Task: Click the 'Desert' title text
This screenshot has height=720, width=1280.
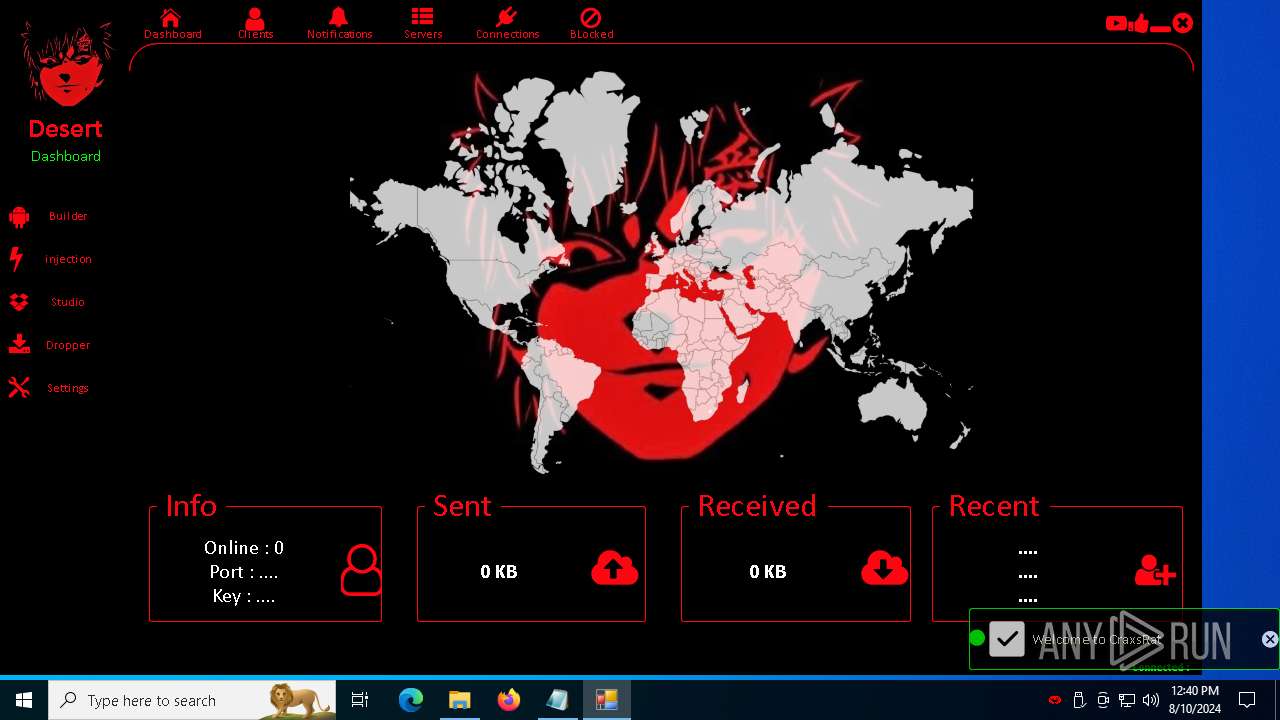Action: coord(66,129)
